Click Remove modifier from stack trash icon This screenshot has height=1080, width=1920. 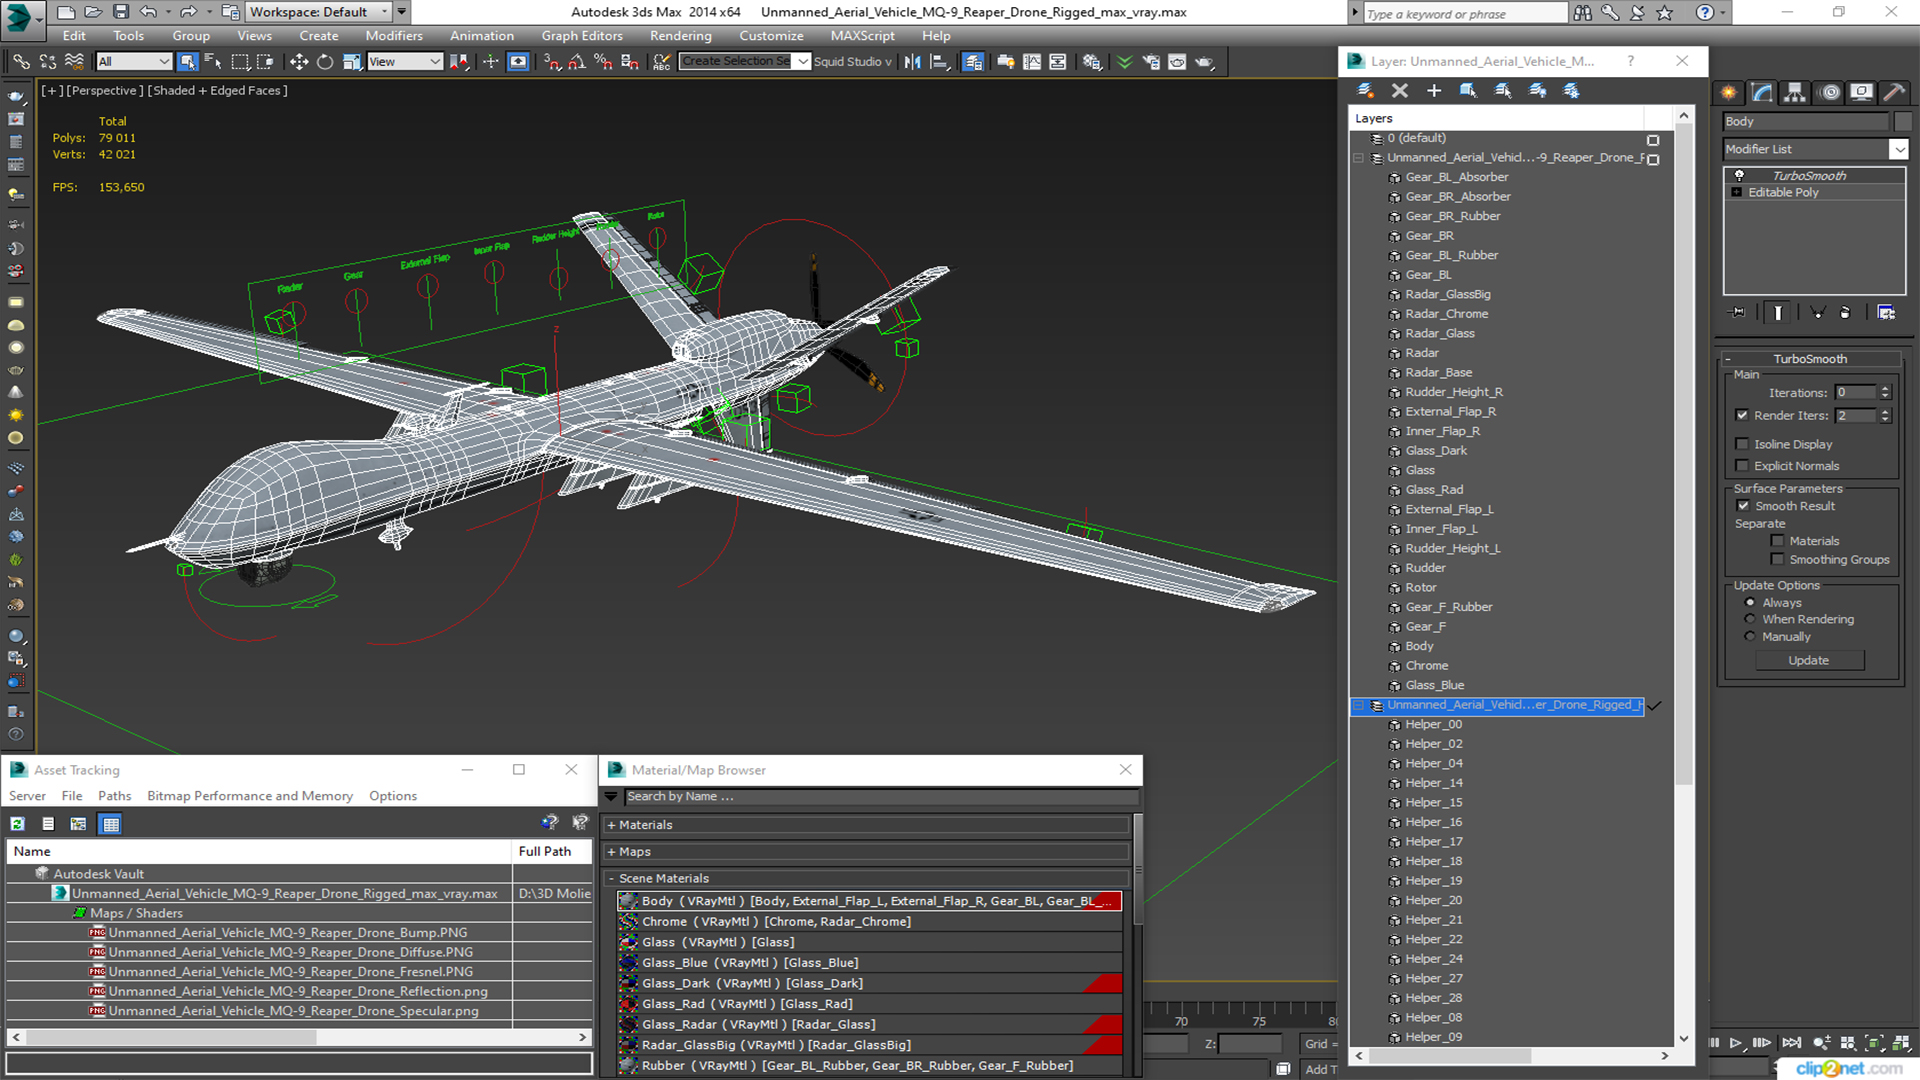pyautogui.click(x=1845, y=313)
